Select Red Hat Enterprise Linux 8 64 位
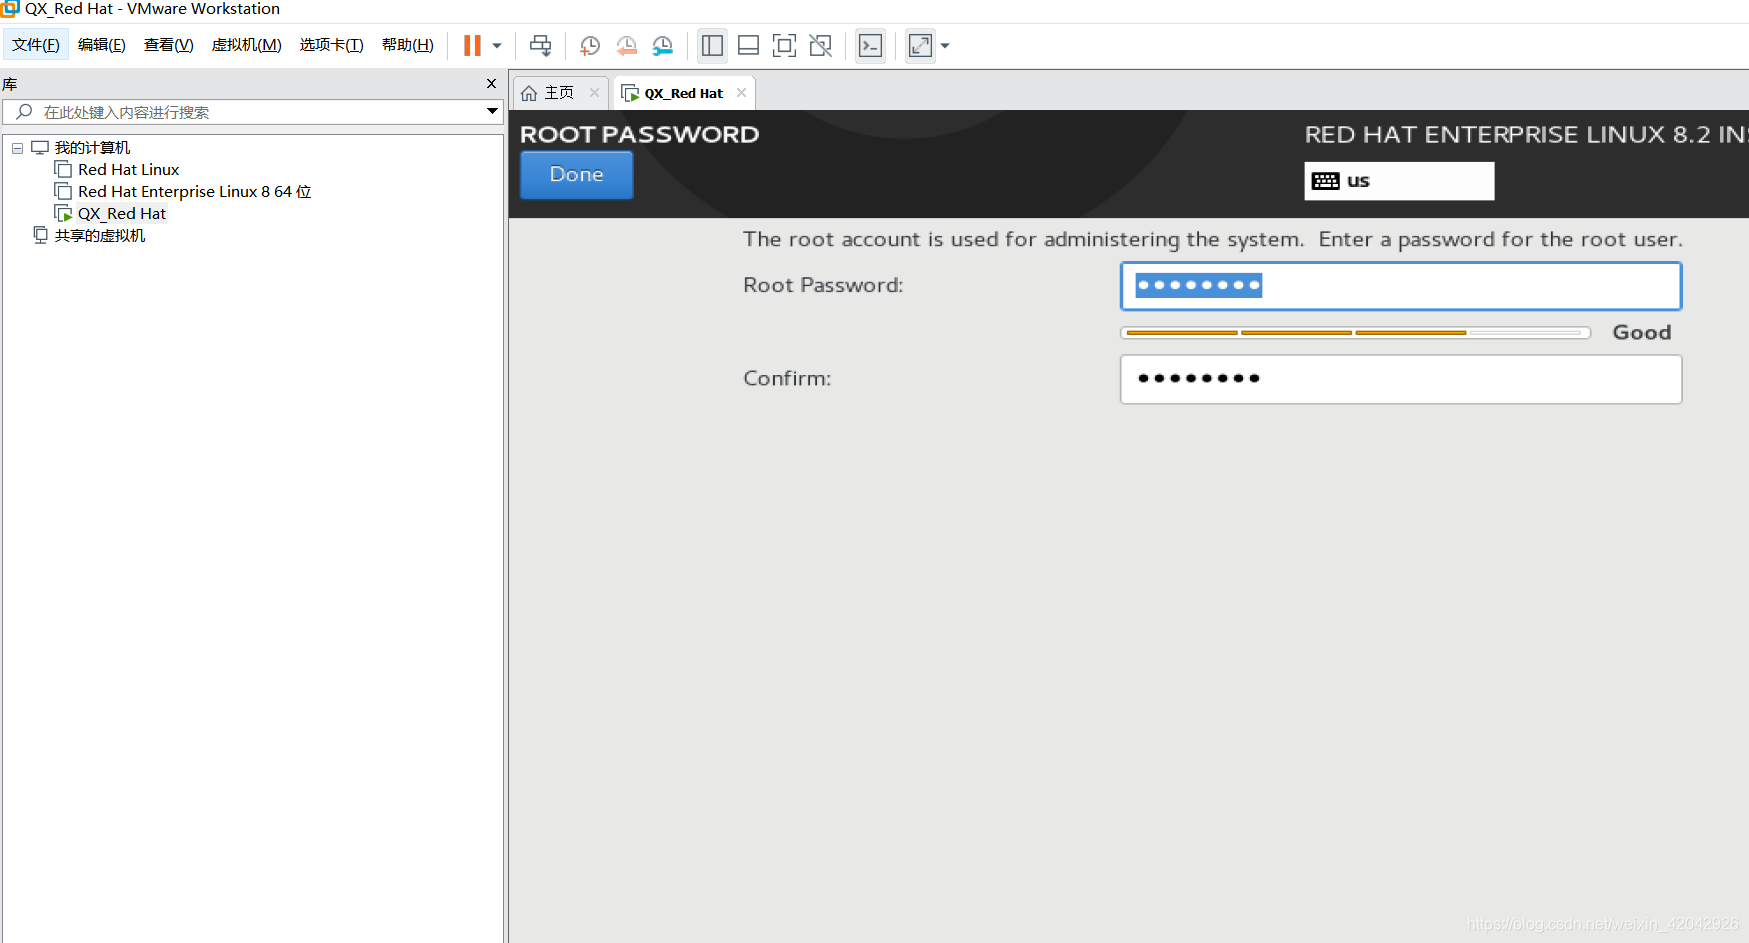Image resolution: width=1749 pixels, height=943 pixels. [x=195, y=192]
